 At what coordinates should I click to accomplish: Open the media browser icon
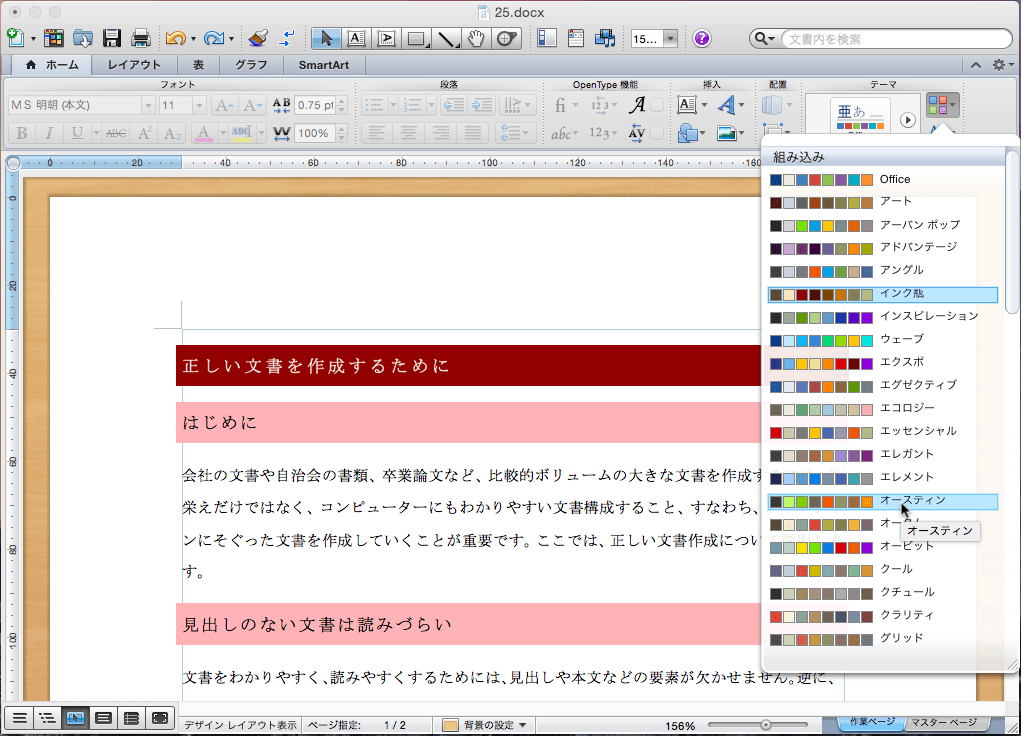pyautogui.click(x=605, y=38)
